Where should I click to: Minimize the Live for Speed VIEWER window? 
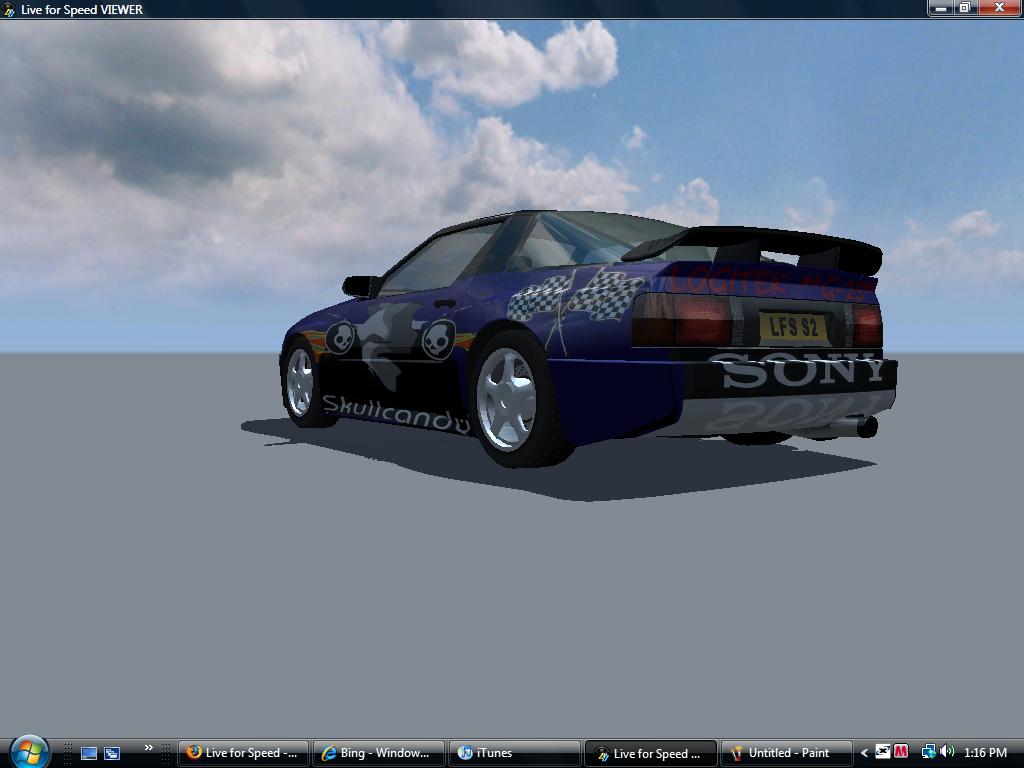pos(941,8)
